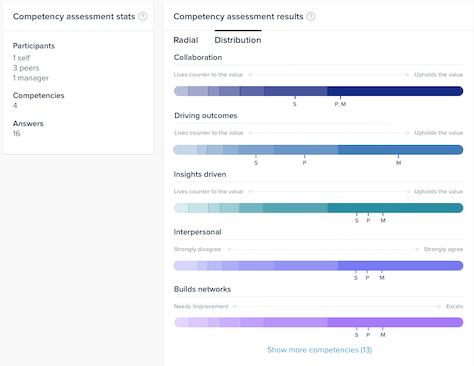The image size is (474, 366).
Task: Click the S marker under Interpersonal bar
Action: [x=356, y=278]
